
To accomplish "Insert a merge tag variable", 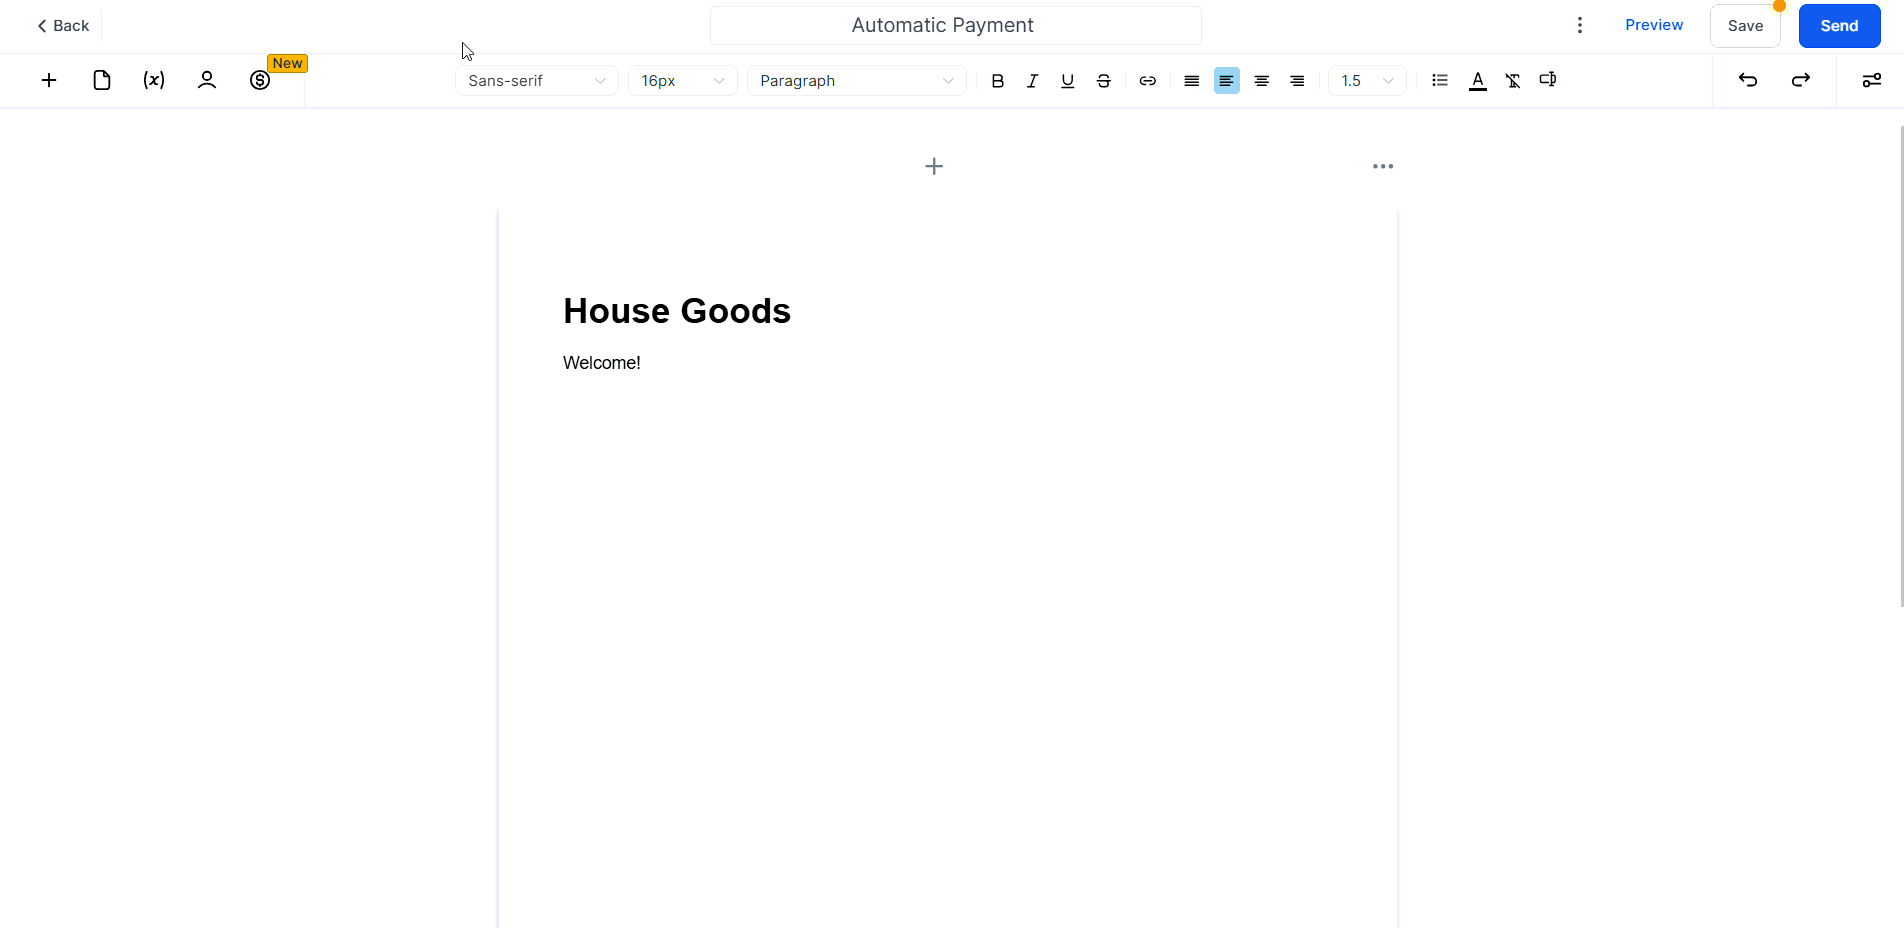I will click(x=153, y=80).
